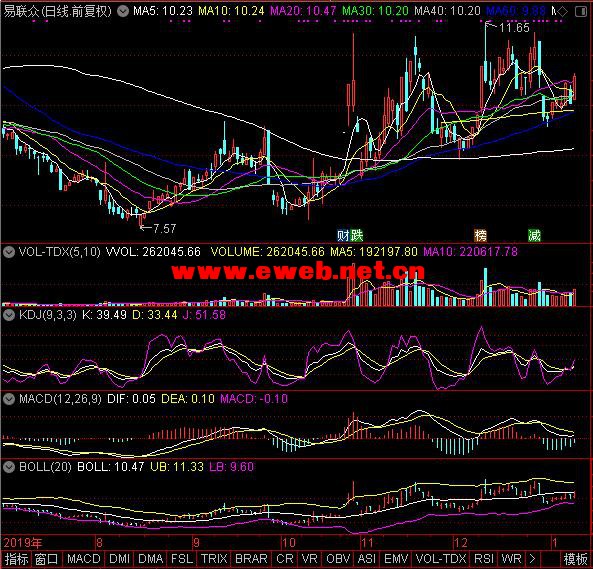Screen dimensions: 593x569
Task: Switch indicator to DMI
Action: pos(120,559)
